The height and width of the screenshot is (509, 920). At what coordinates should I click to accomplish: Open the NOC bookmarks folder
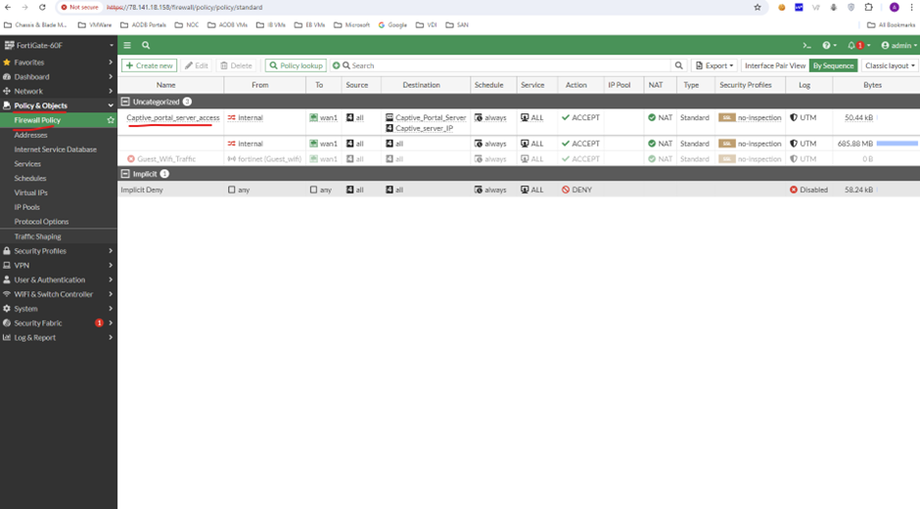[187, 25]
